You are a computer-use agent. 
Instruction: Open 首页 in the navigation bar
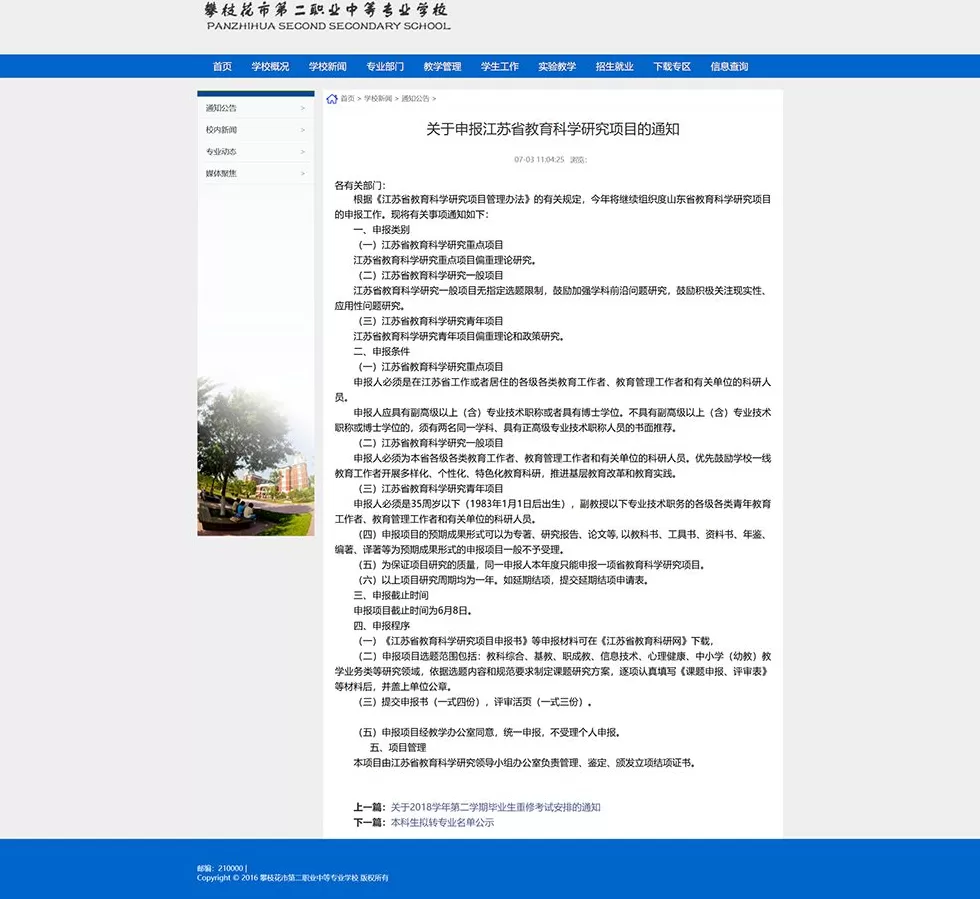tap(222, 66)
